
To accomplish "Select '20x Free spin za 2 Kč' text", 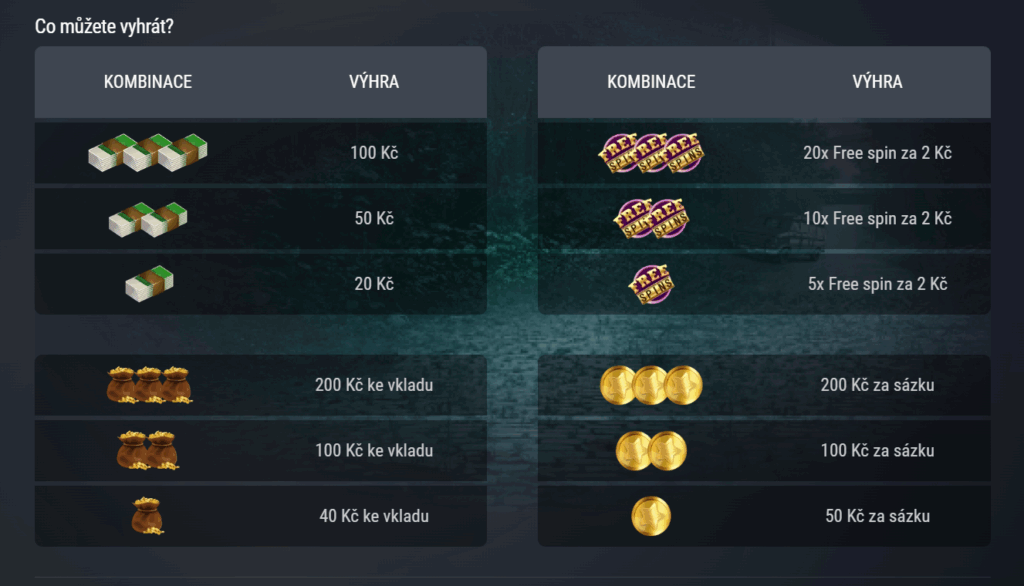I will point(877,153).
